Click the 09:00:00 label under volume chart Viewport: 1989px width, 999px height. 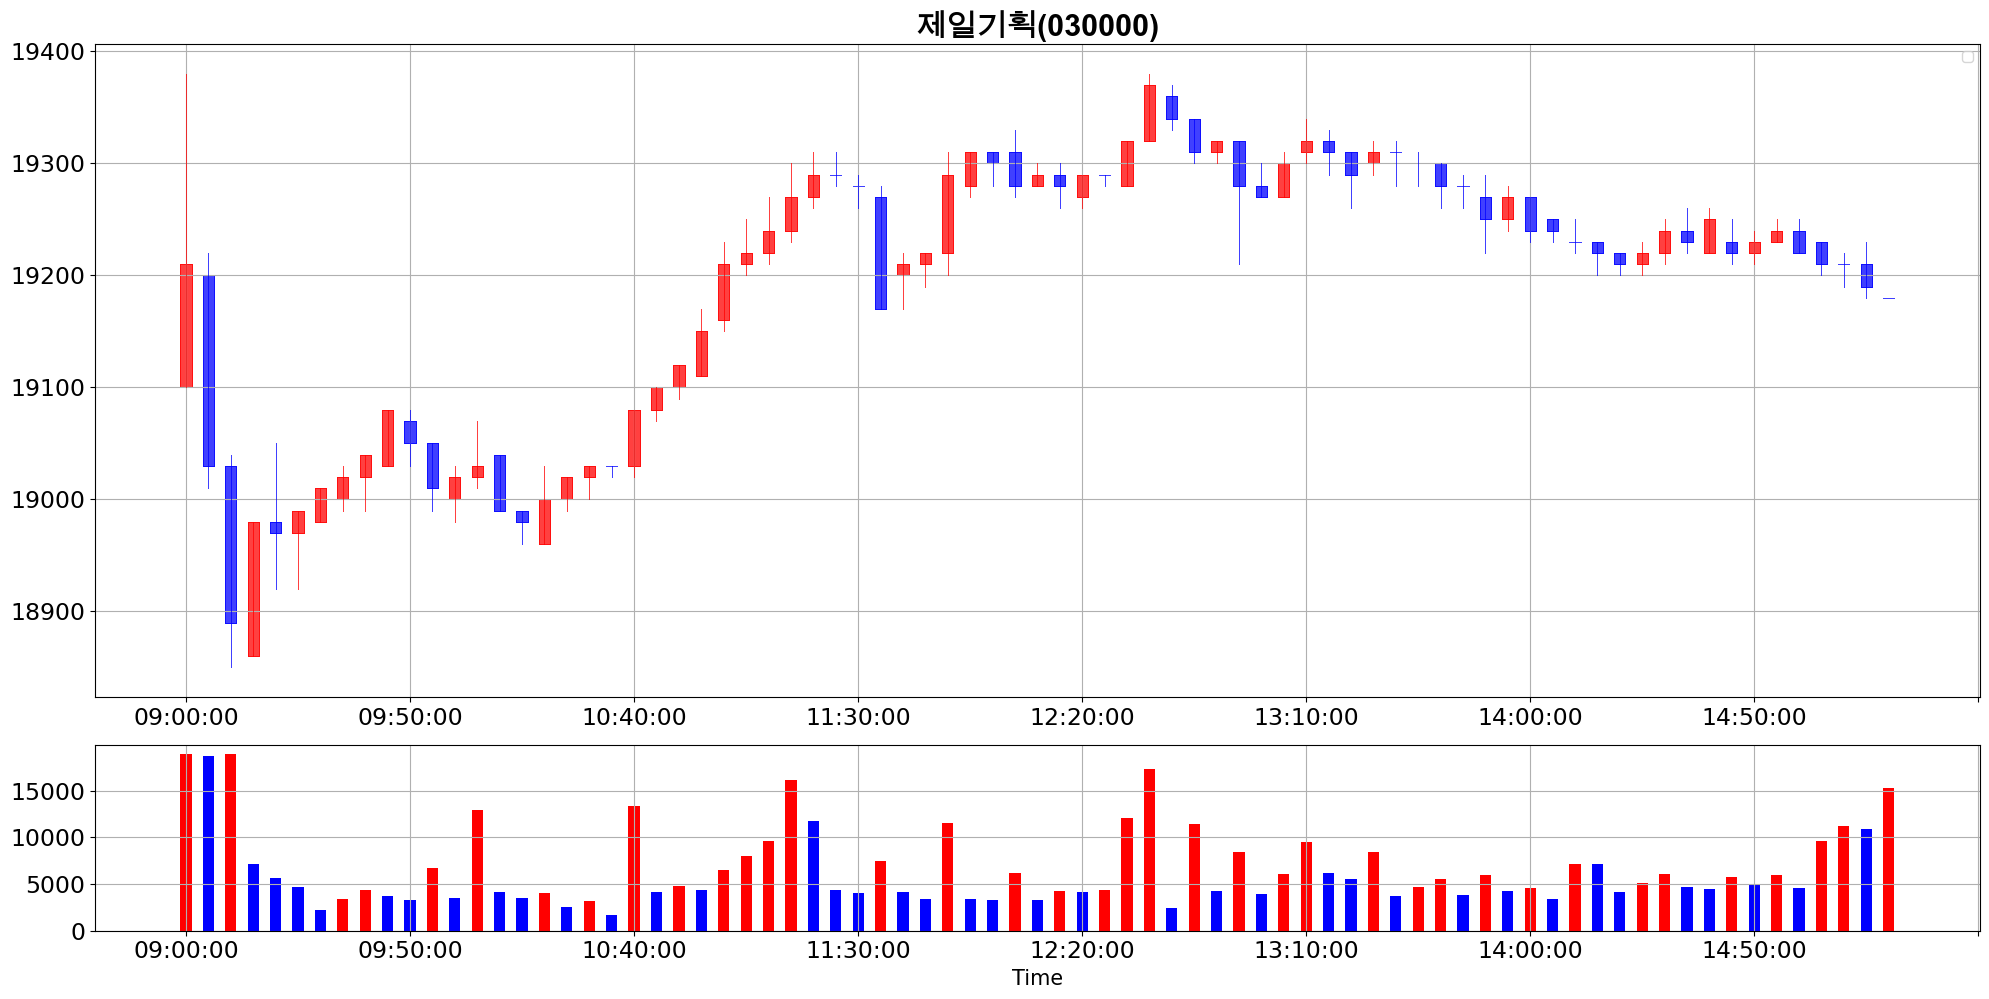pyautogui.click(x=186, y=950)
